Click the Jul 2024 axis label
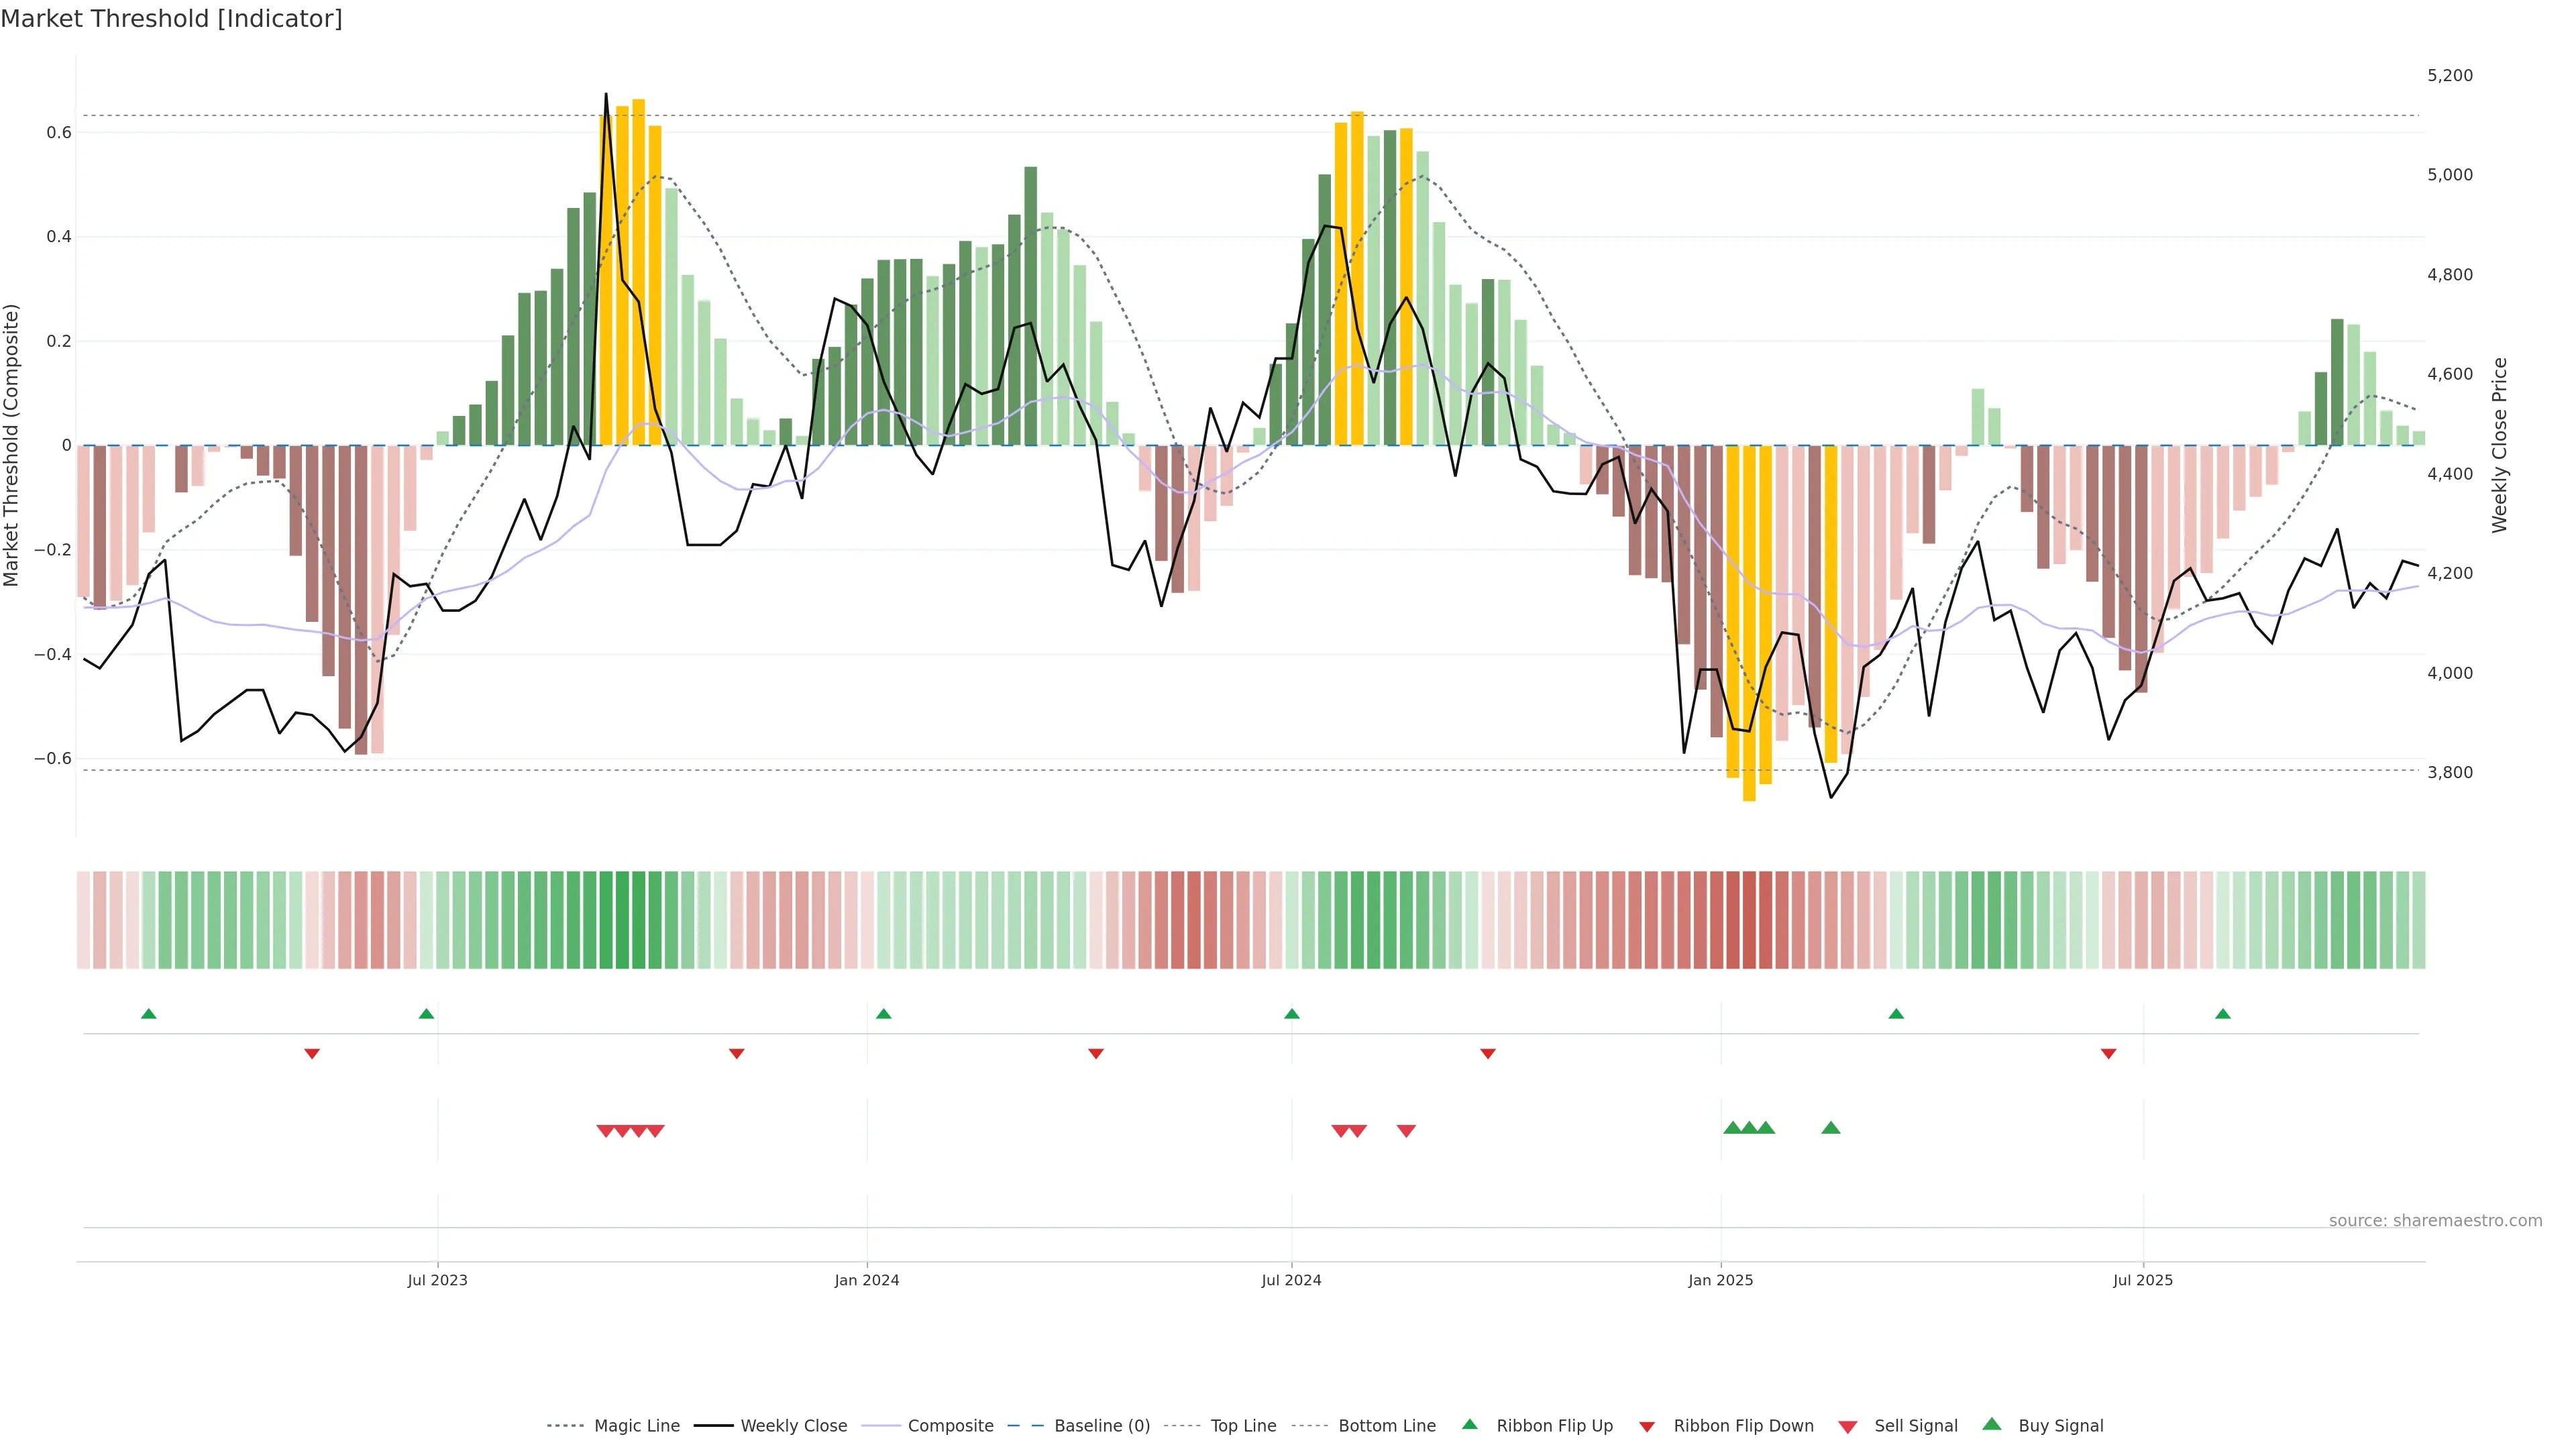Image resolution: width=2576 pixels, height=1449 pixels. click(x=1291, y=1280)
